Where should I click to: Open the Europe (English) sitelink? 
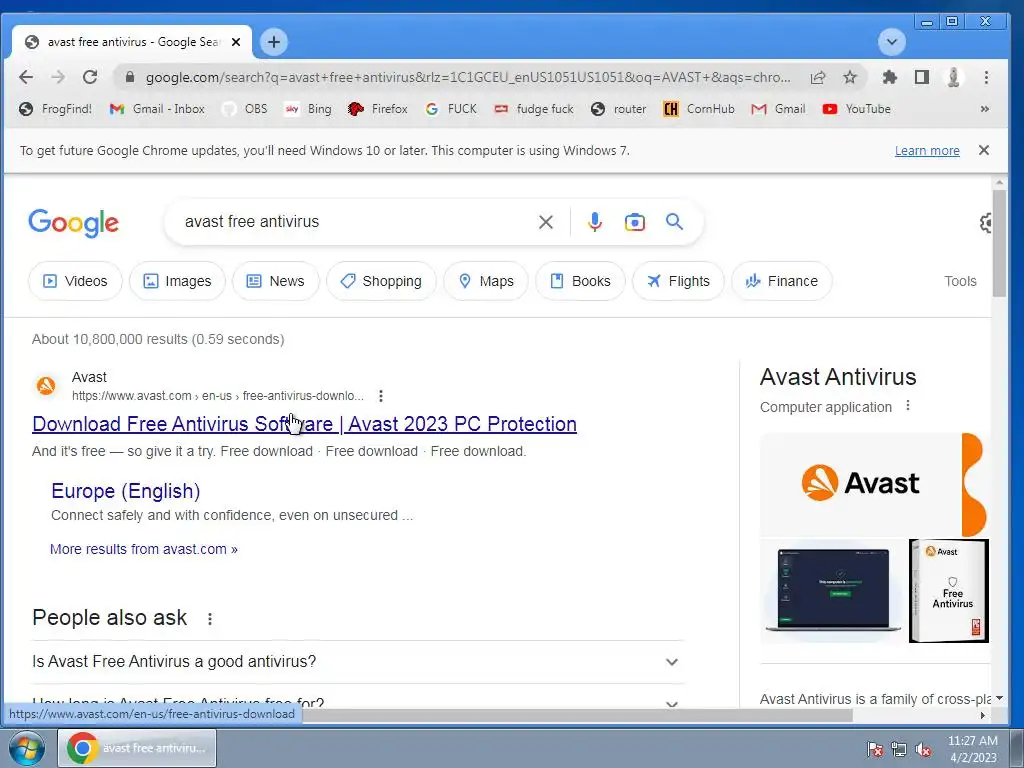(125, 491)
